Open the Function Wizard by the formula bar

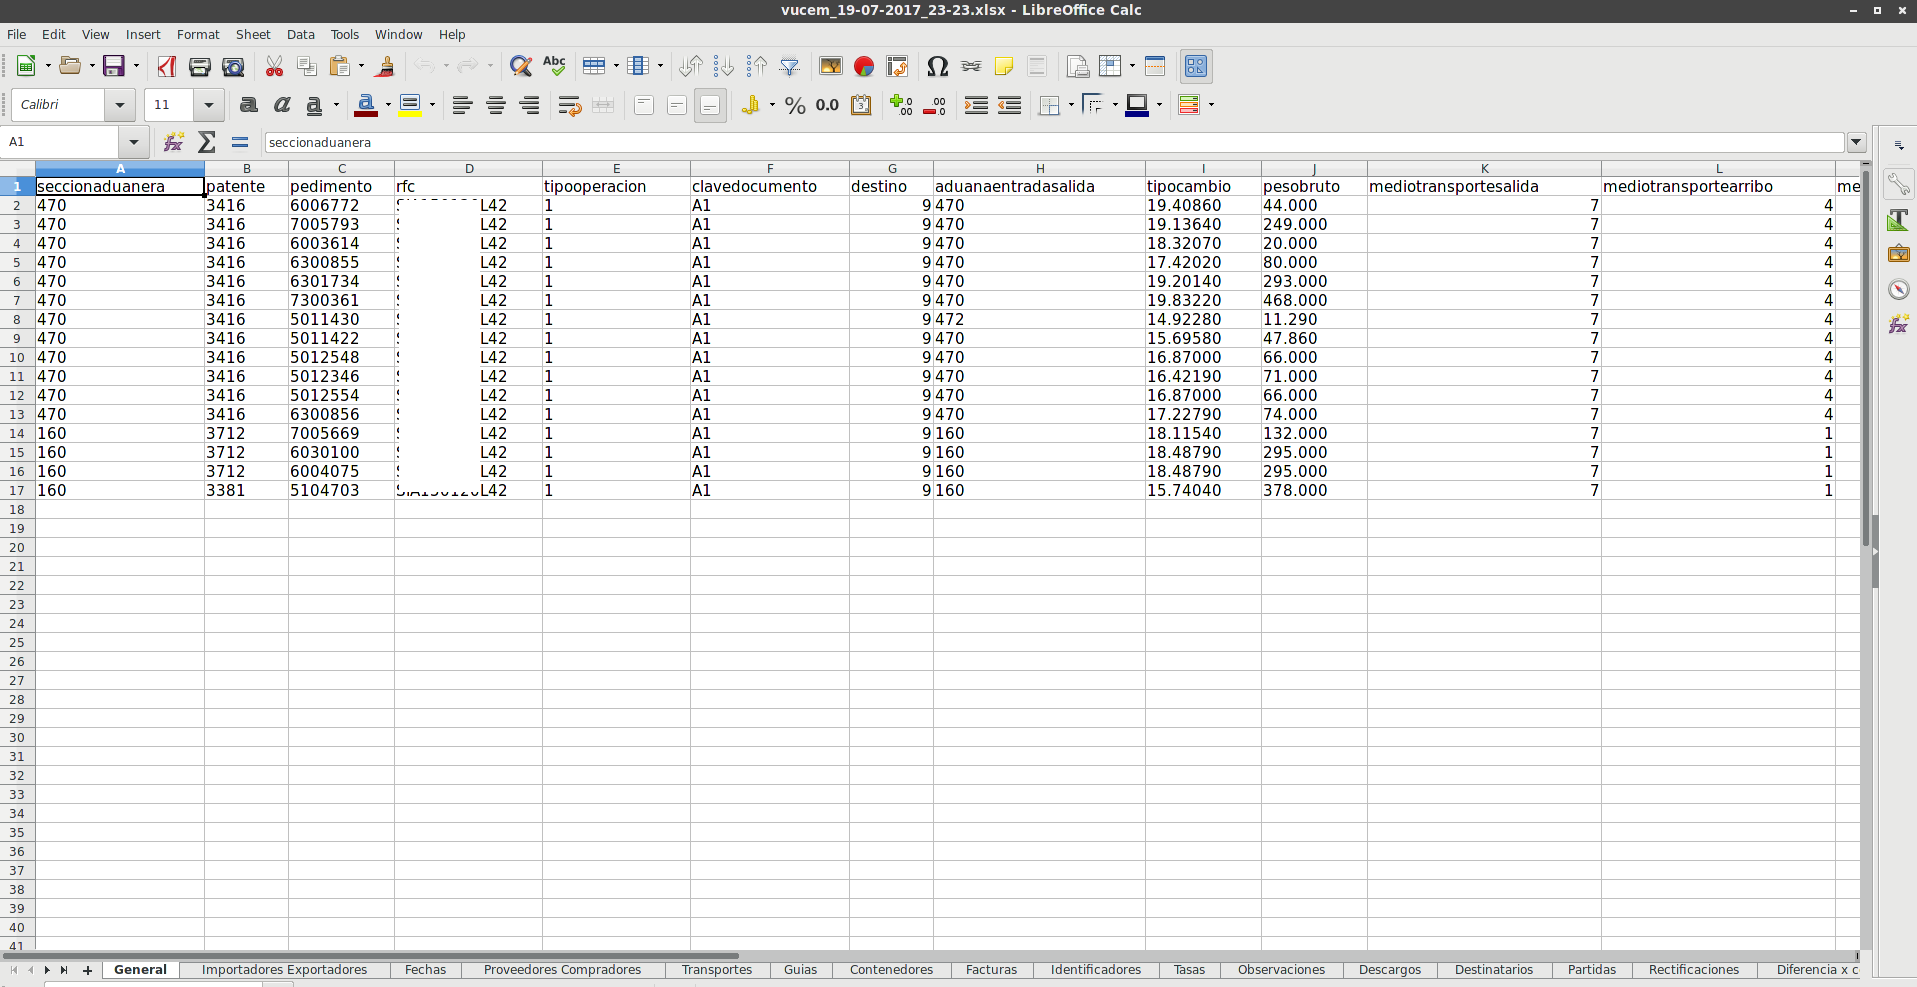point(174,142)
